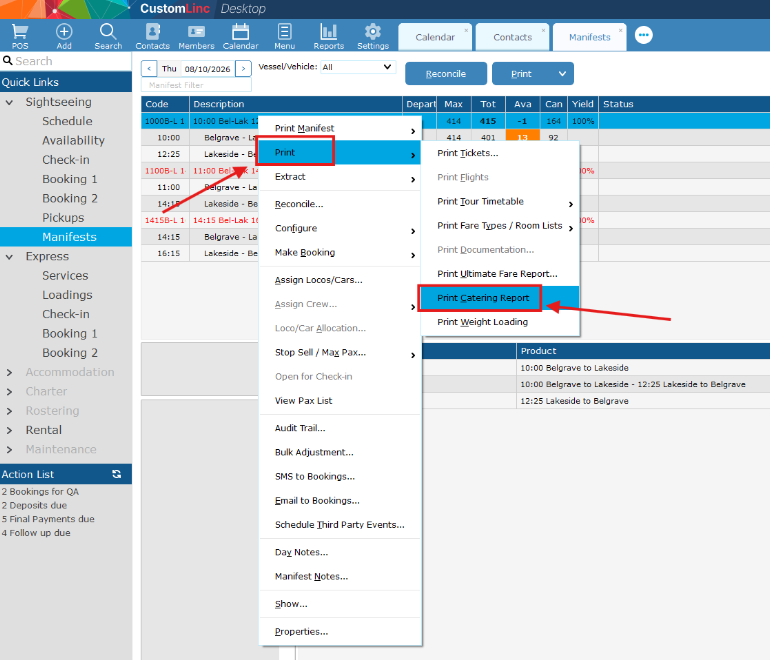Collapse the Sightseeing section
Screen dimensions: 770x660
[9, 102]
